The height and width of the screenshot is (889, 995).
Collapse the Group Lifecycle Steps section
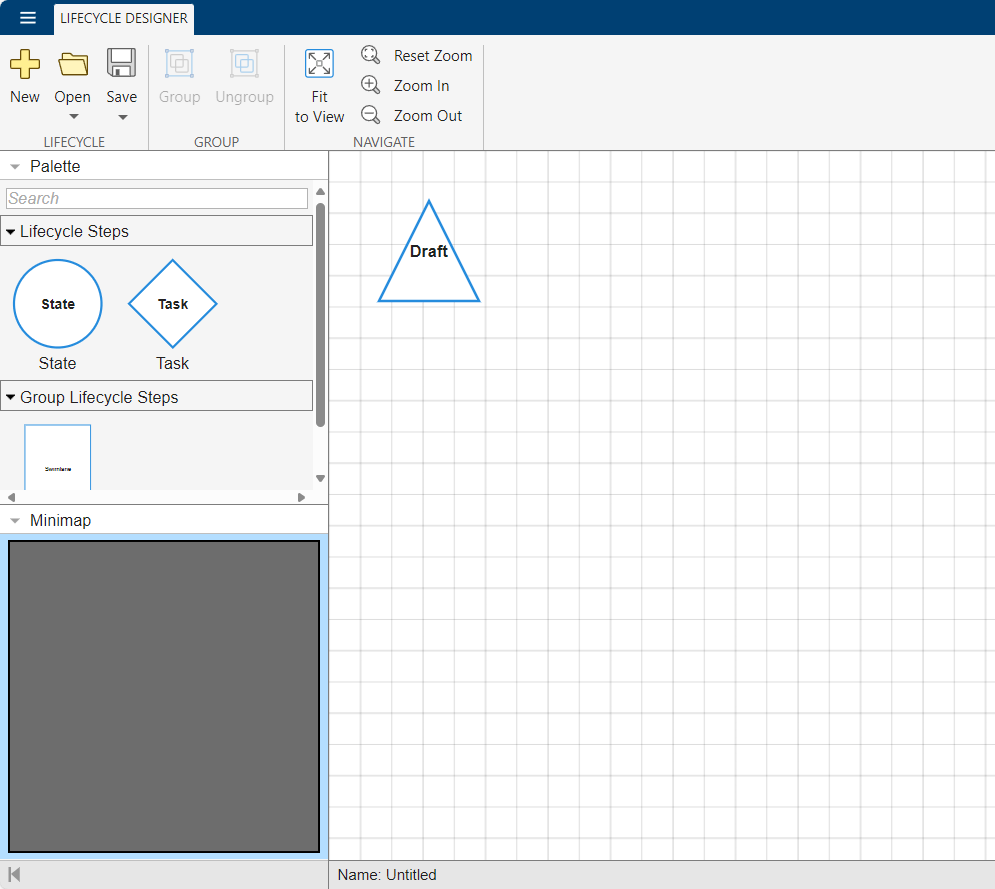(x=11, y=398)
